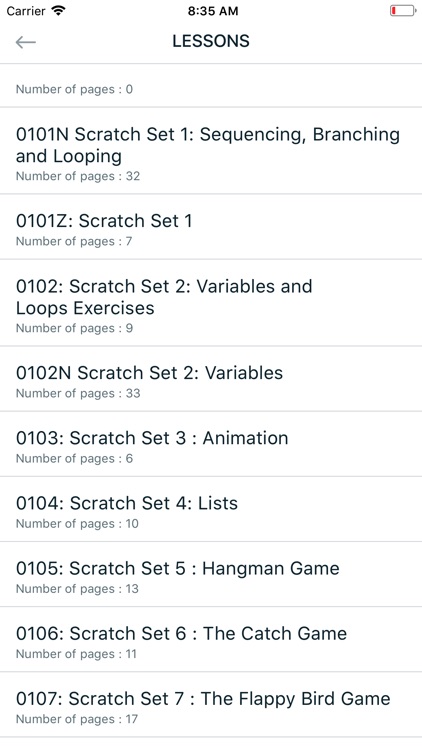Tap the 8:35 AM clock
Image resolution: width=422 pixels, height=750 pixels.
tap(212, 11)
